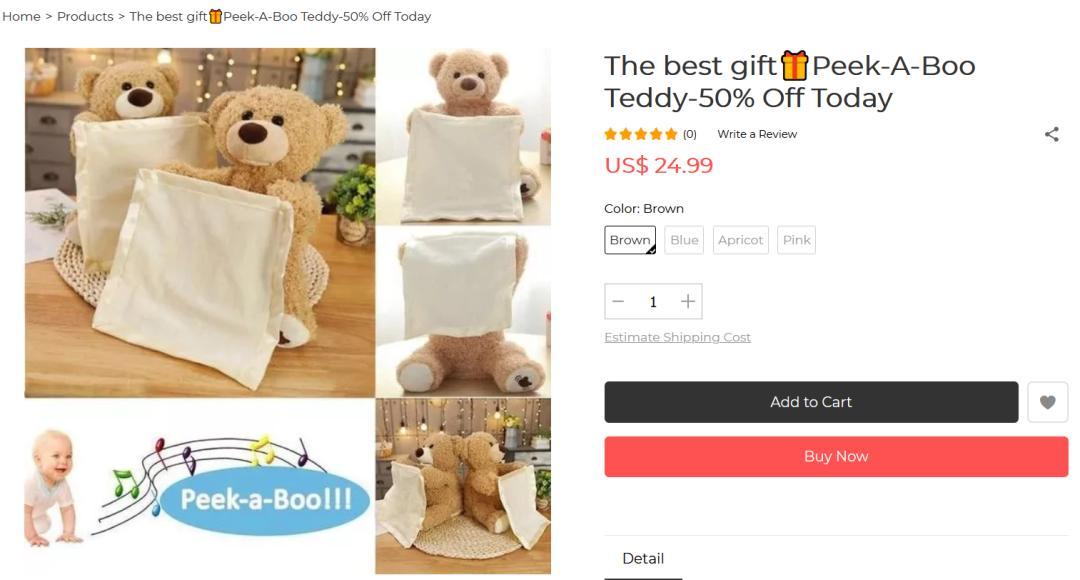1080x580 pixels.
Task: Open Products breadcrumb link
Action: [x=85, y=17]
